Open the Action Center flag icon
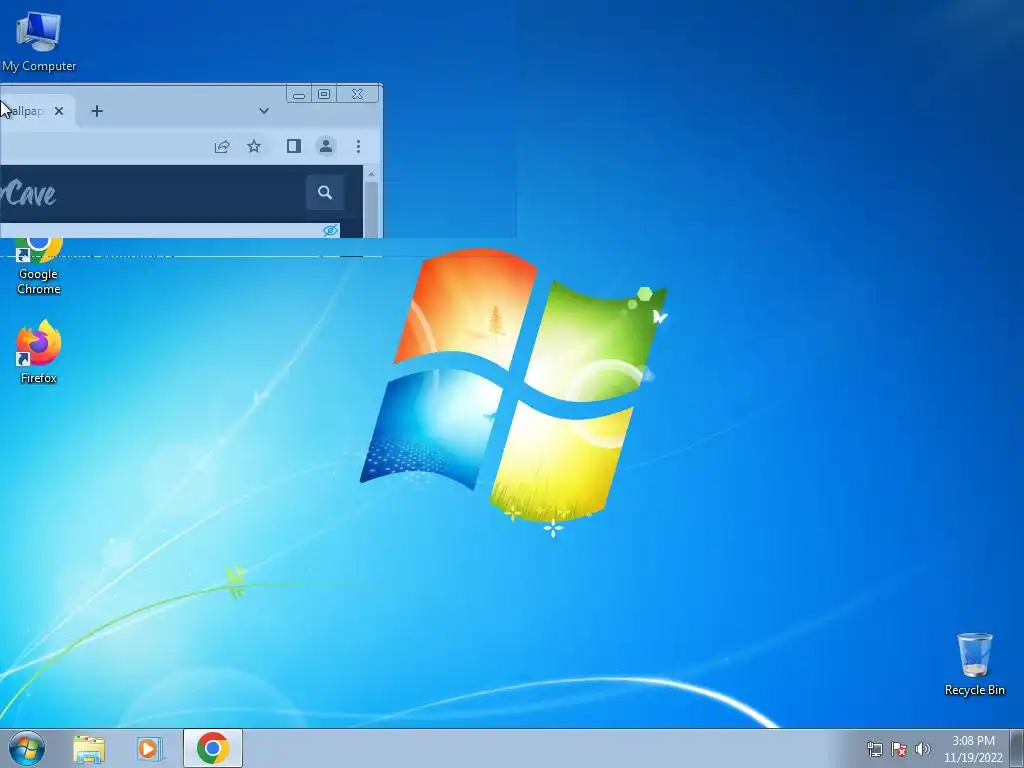The image size is (1024, 768). point(899,749)
